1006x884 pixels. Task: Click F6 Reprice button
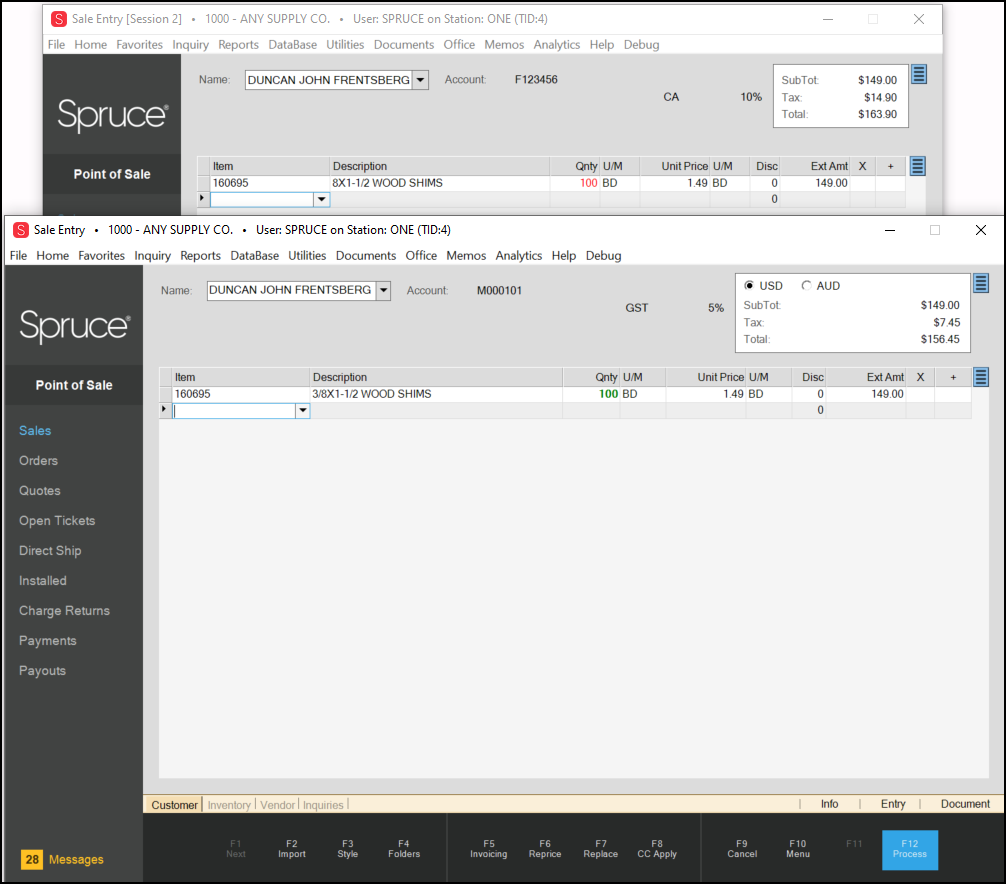pos(545,849)
